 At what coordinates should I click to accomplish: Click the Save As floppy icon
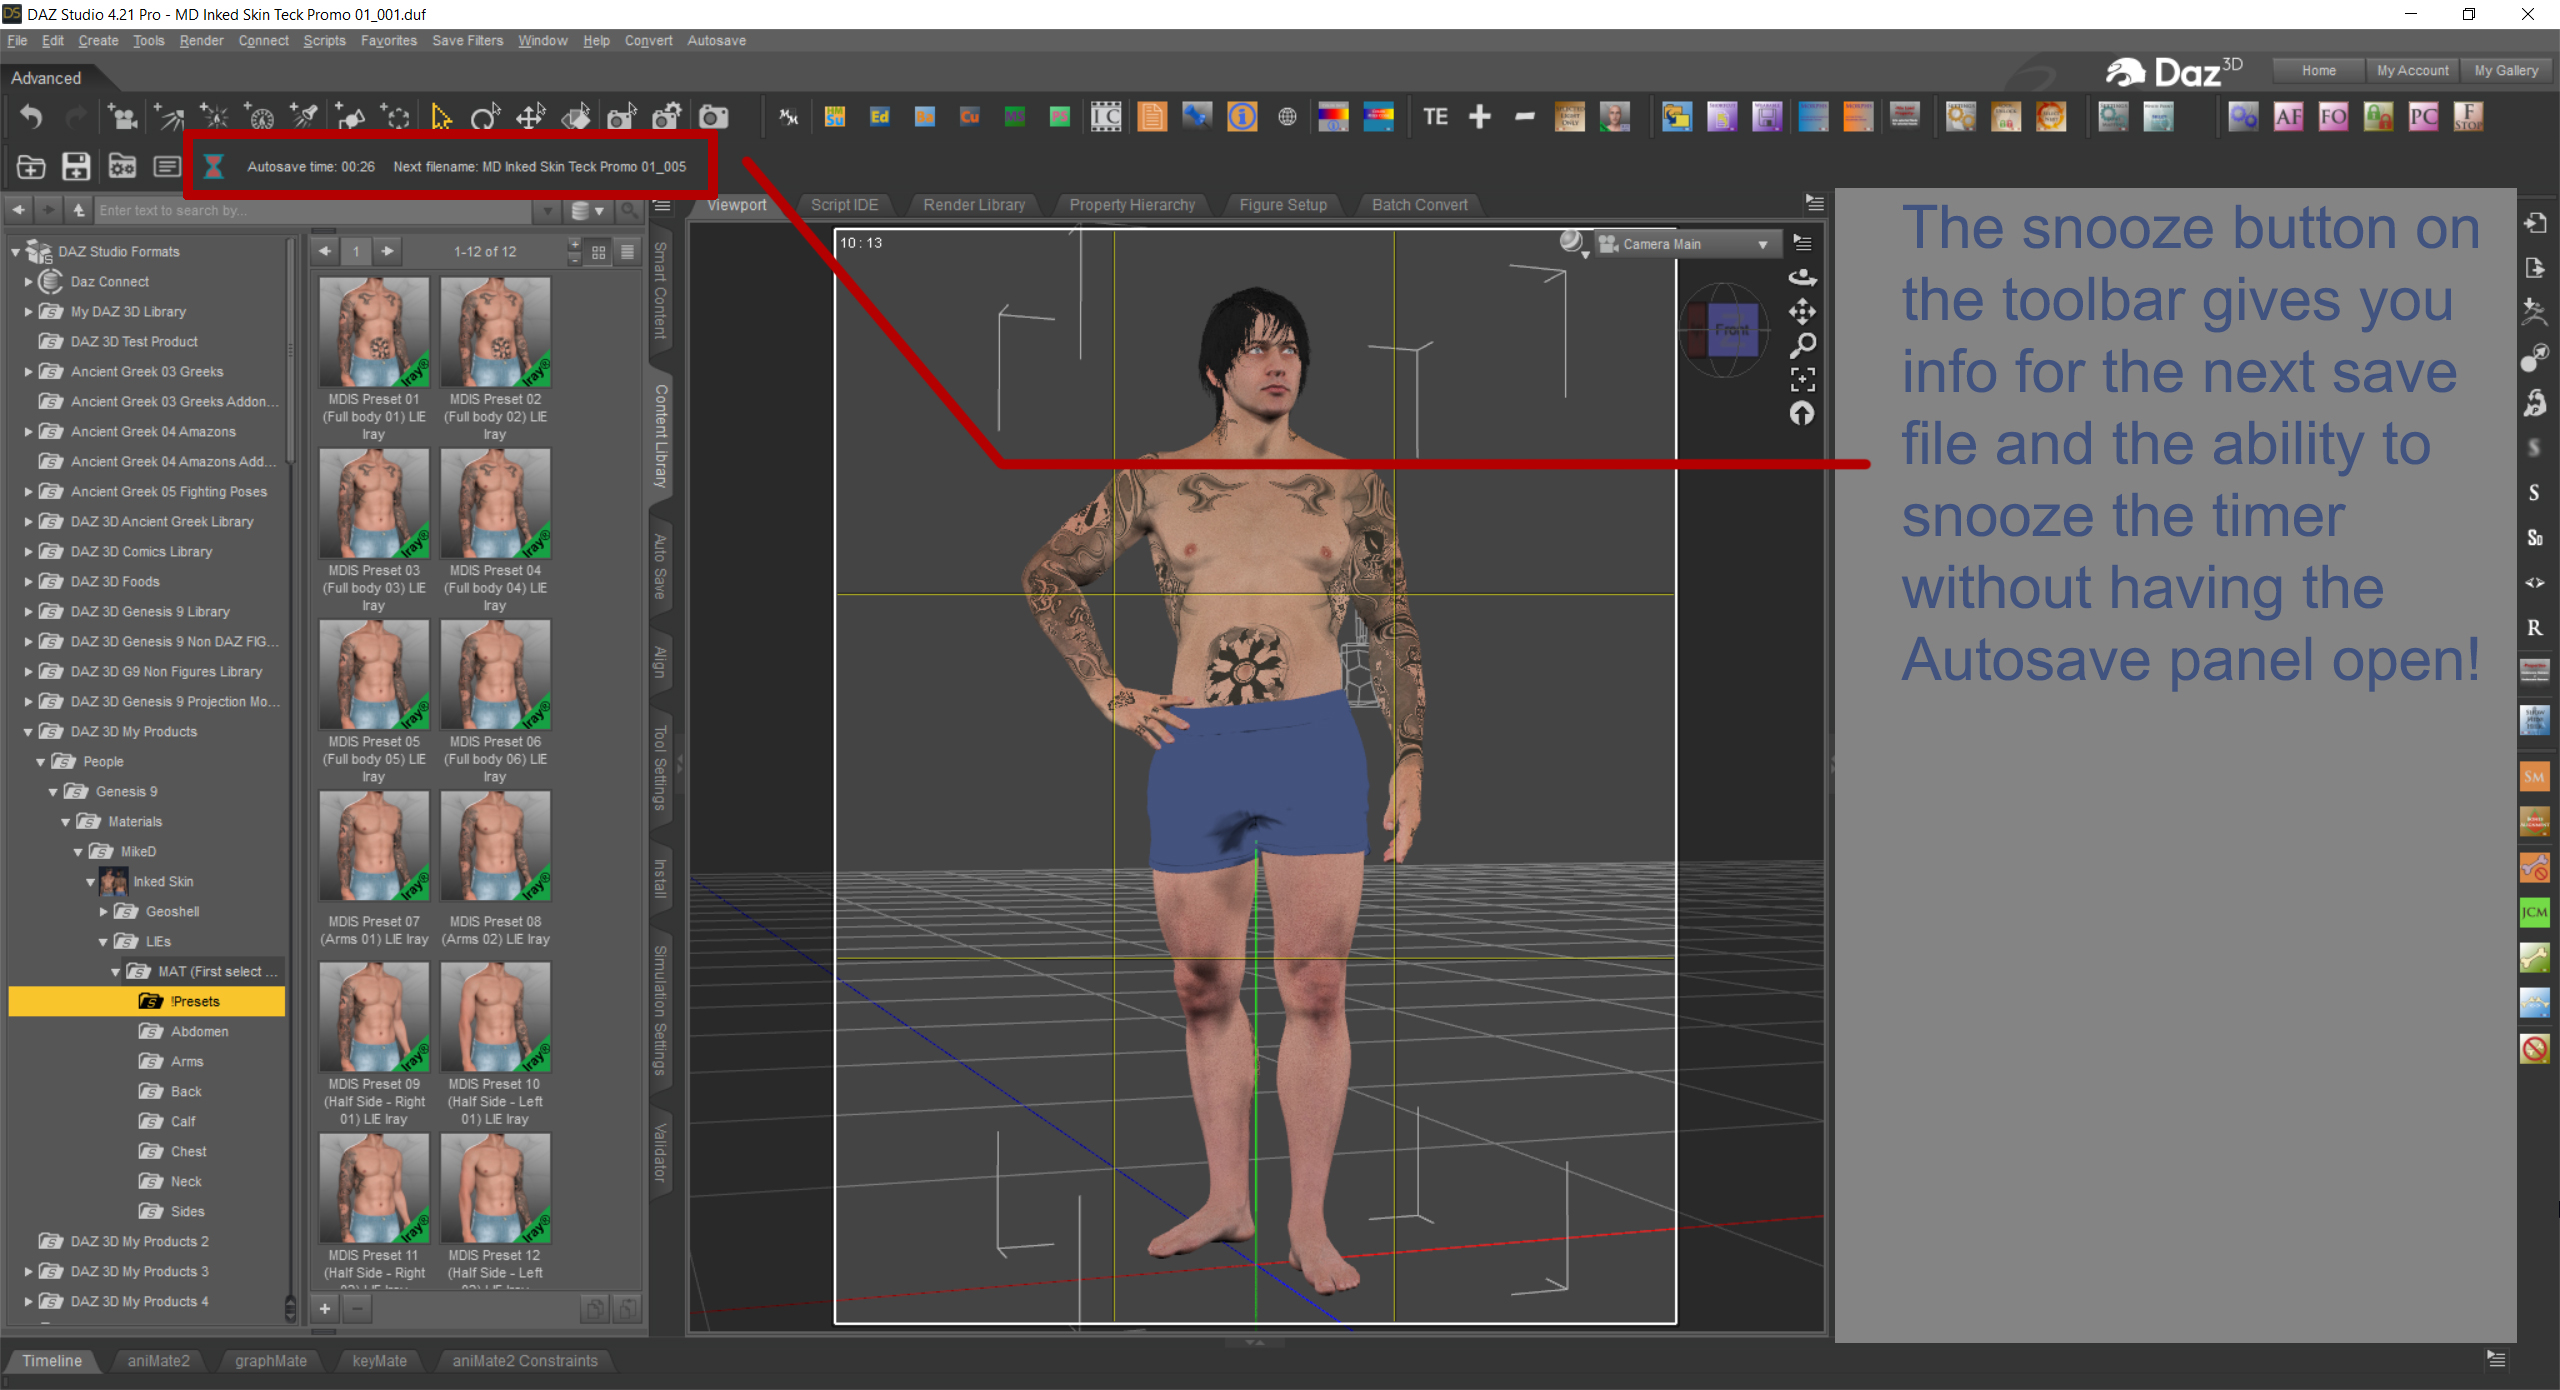click(76, 166)
